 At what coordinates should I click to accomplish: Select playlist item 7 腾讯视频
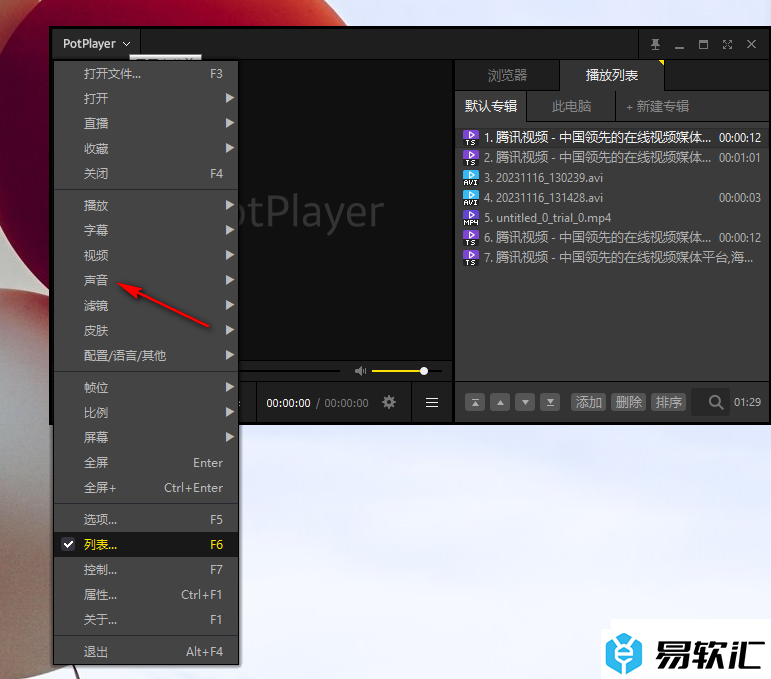pos(612,258)
